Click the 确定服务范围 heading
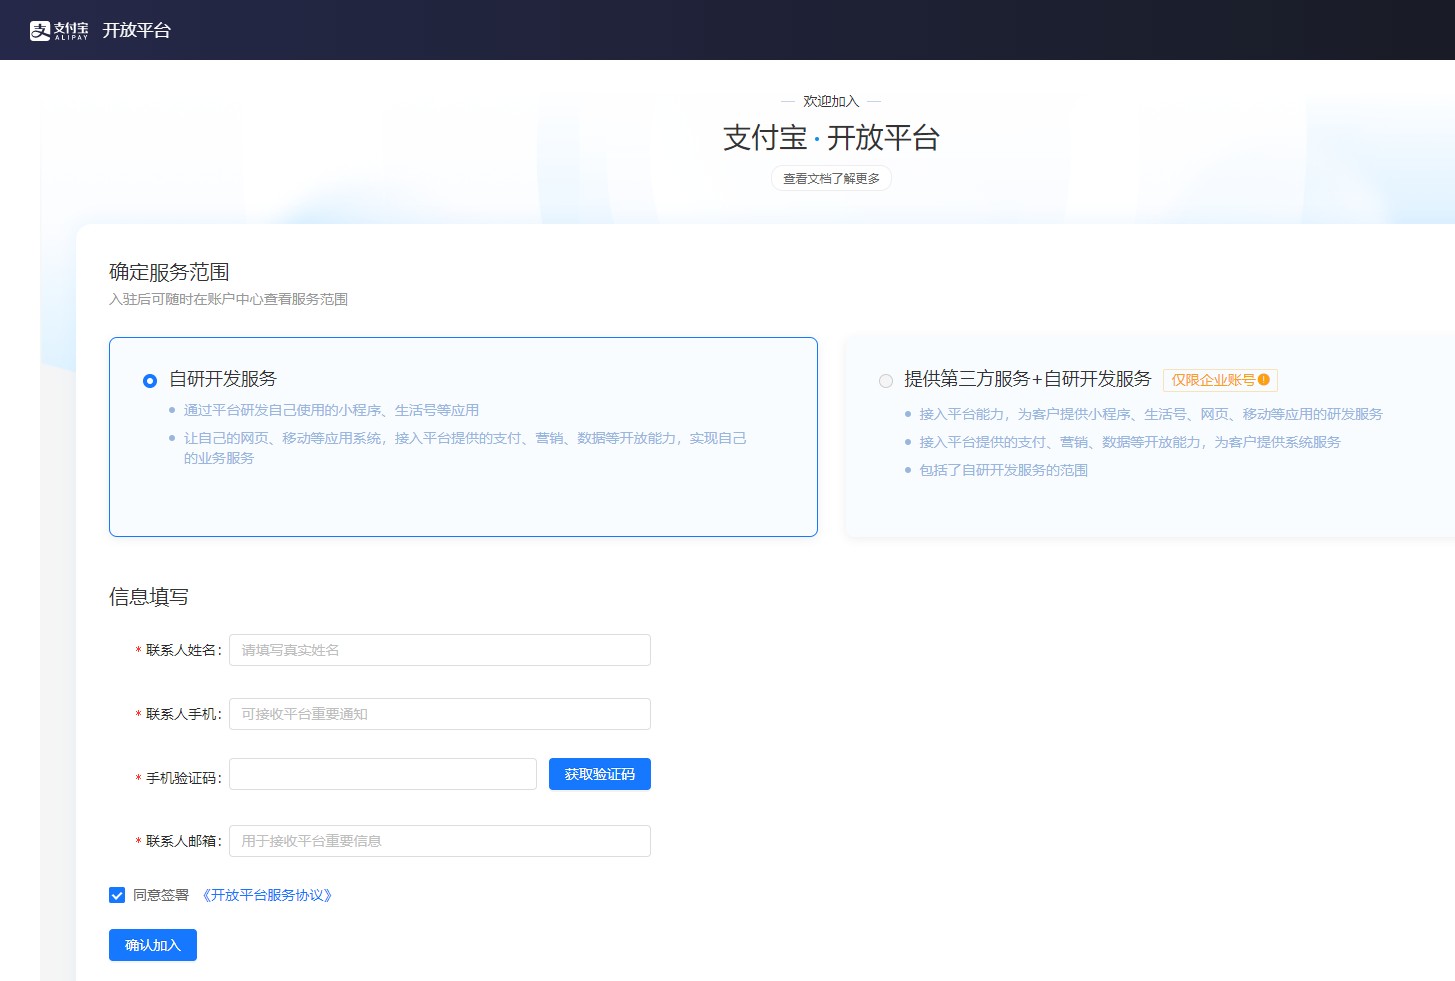This screenshot has width=1455, height=981. click(169, 272)
